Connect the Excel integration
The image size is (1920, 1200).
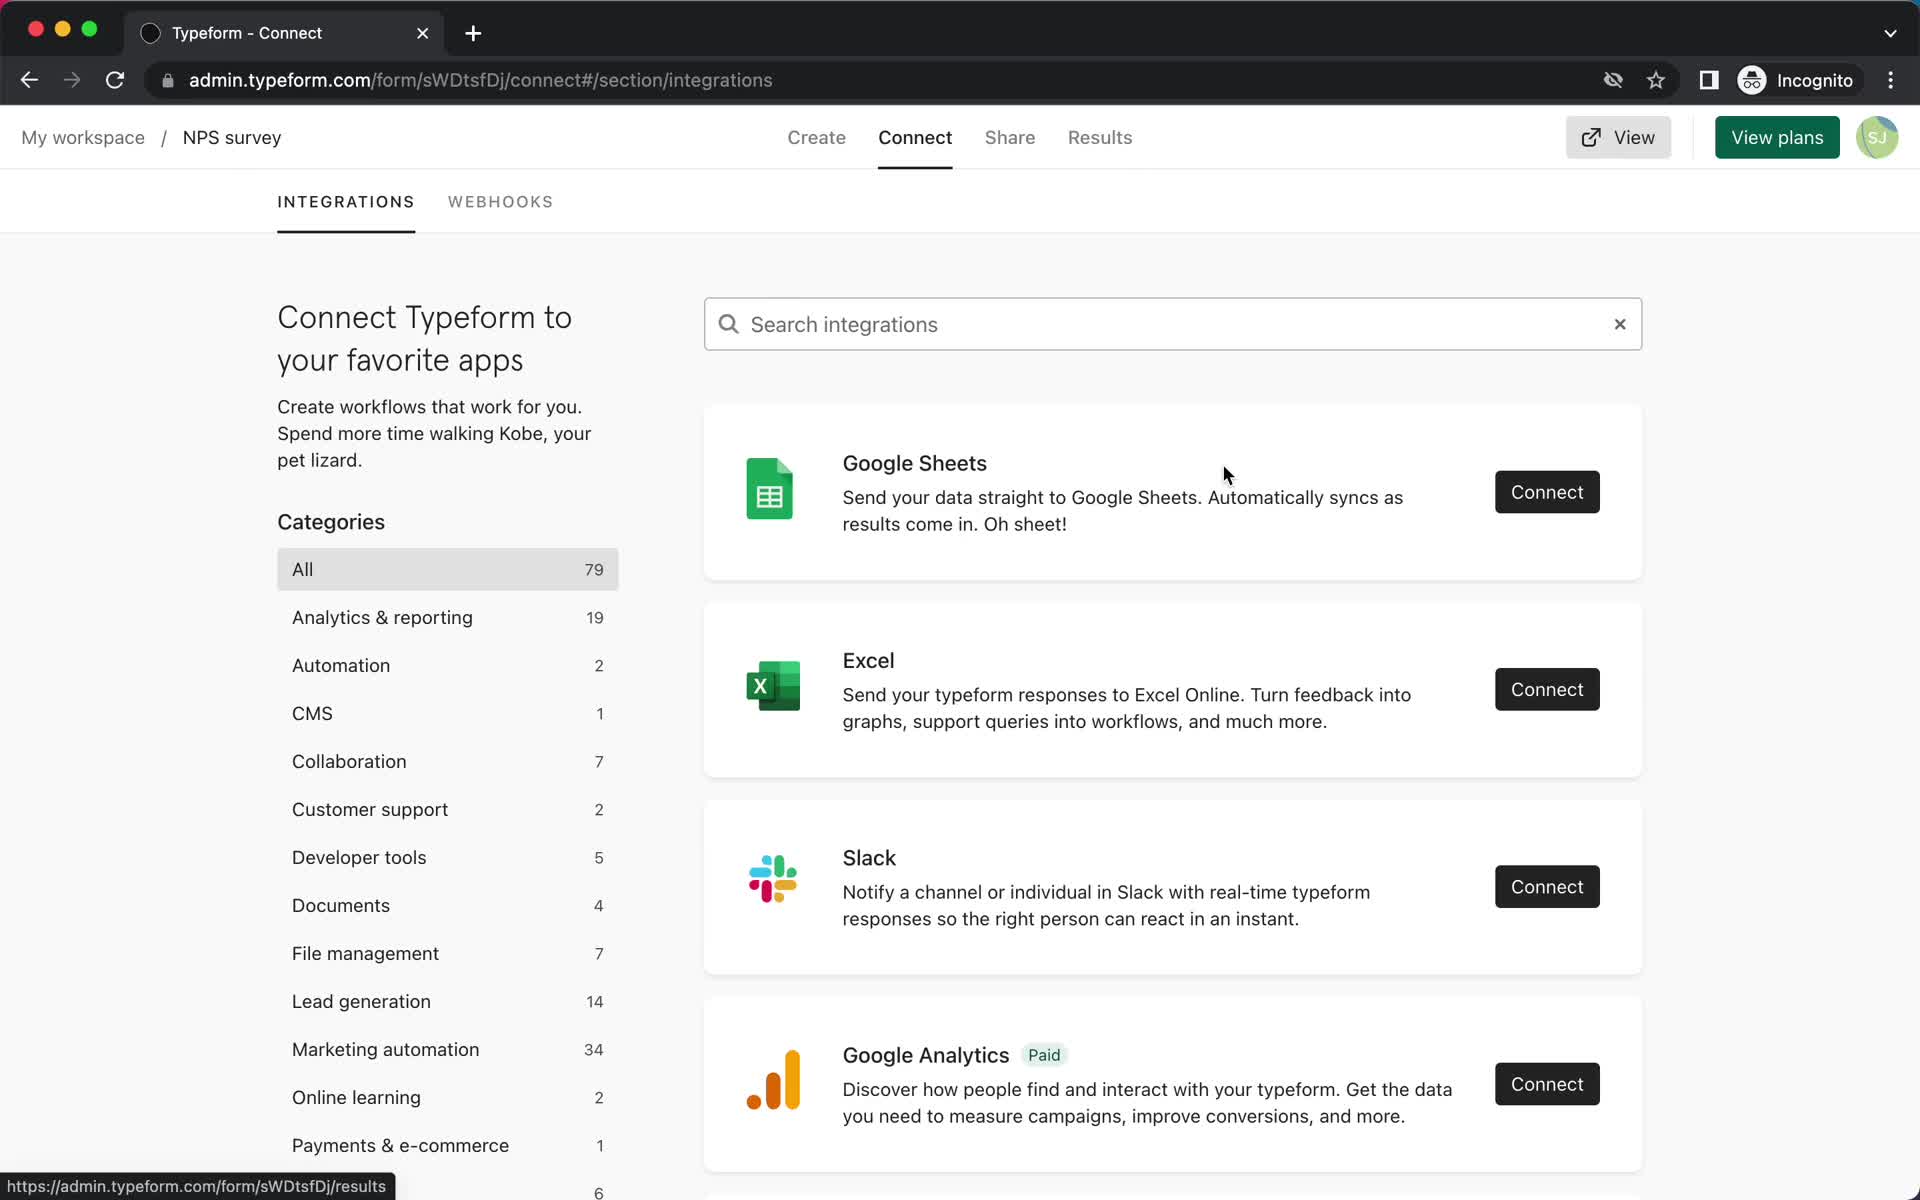coord(1547,689)
